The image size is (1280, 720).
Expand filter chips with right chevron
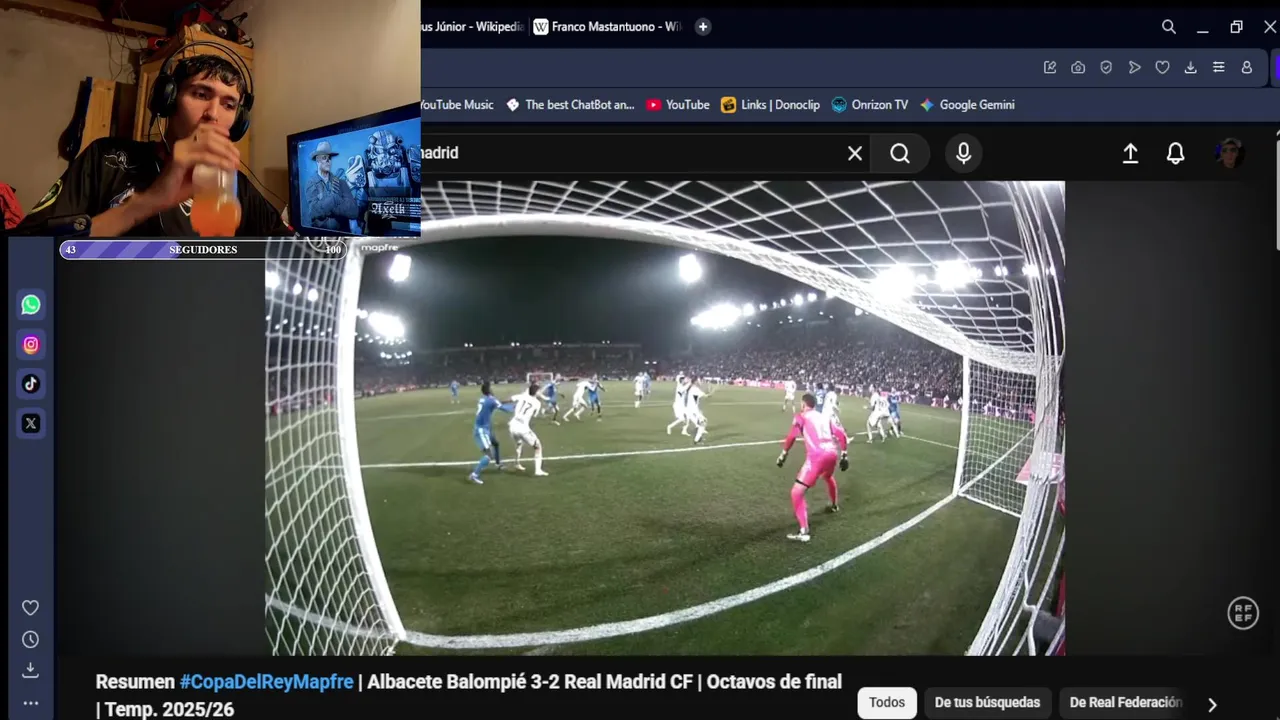pos(1212,704)
